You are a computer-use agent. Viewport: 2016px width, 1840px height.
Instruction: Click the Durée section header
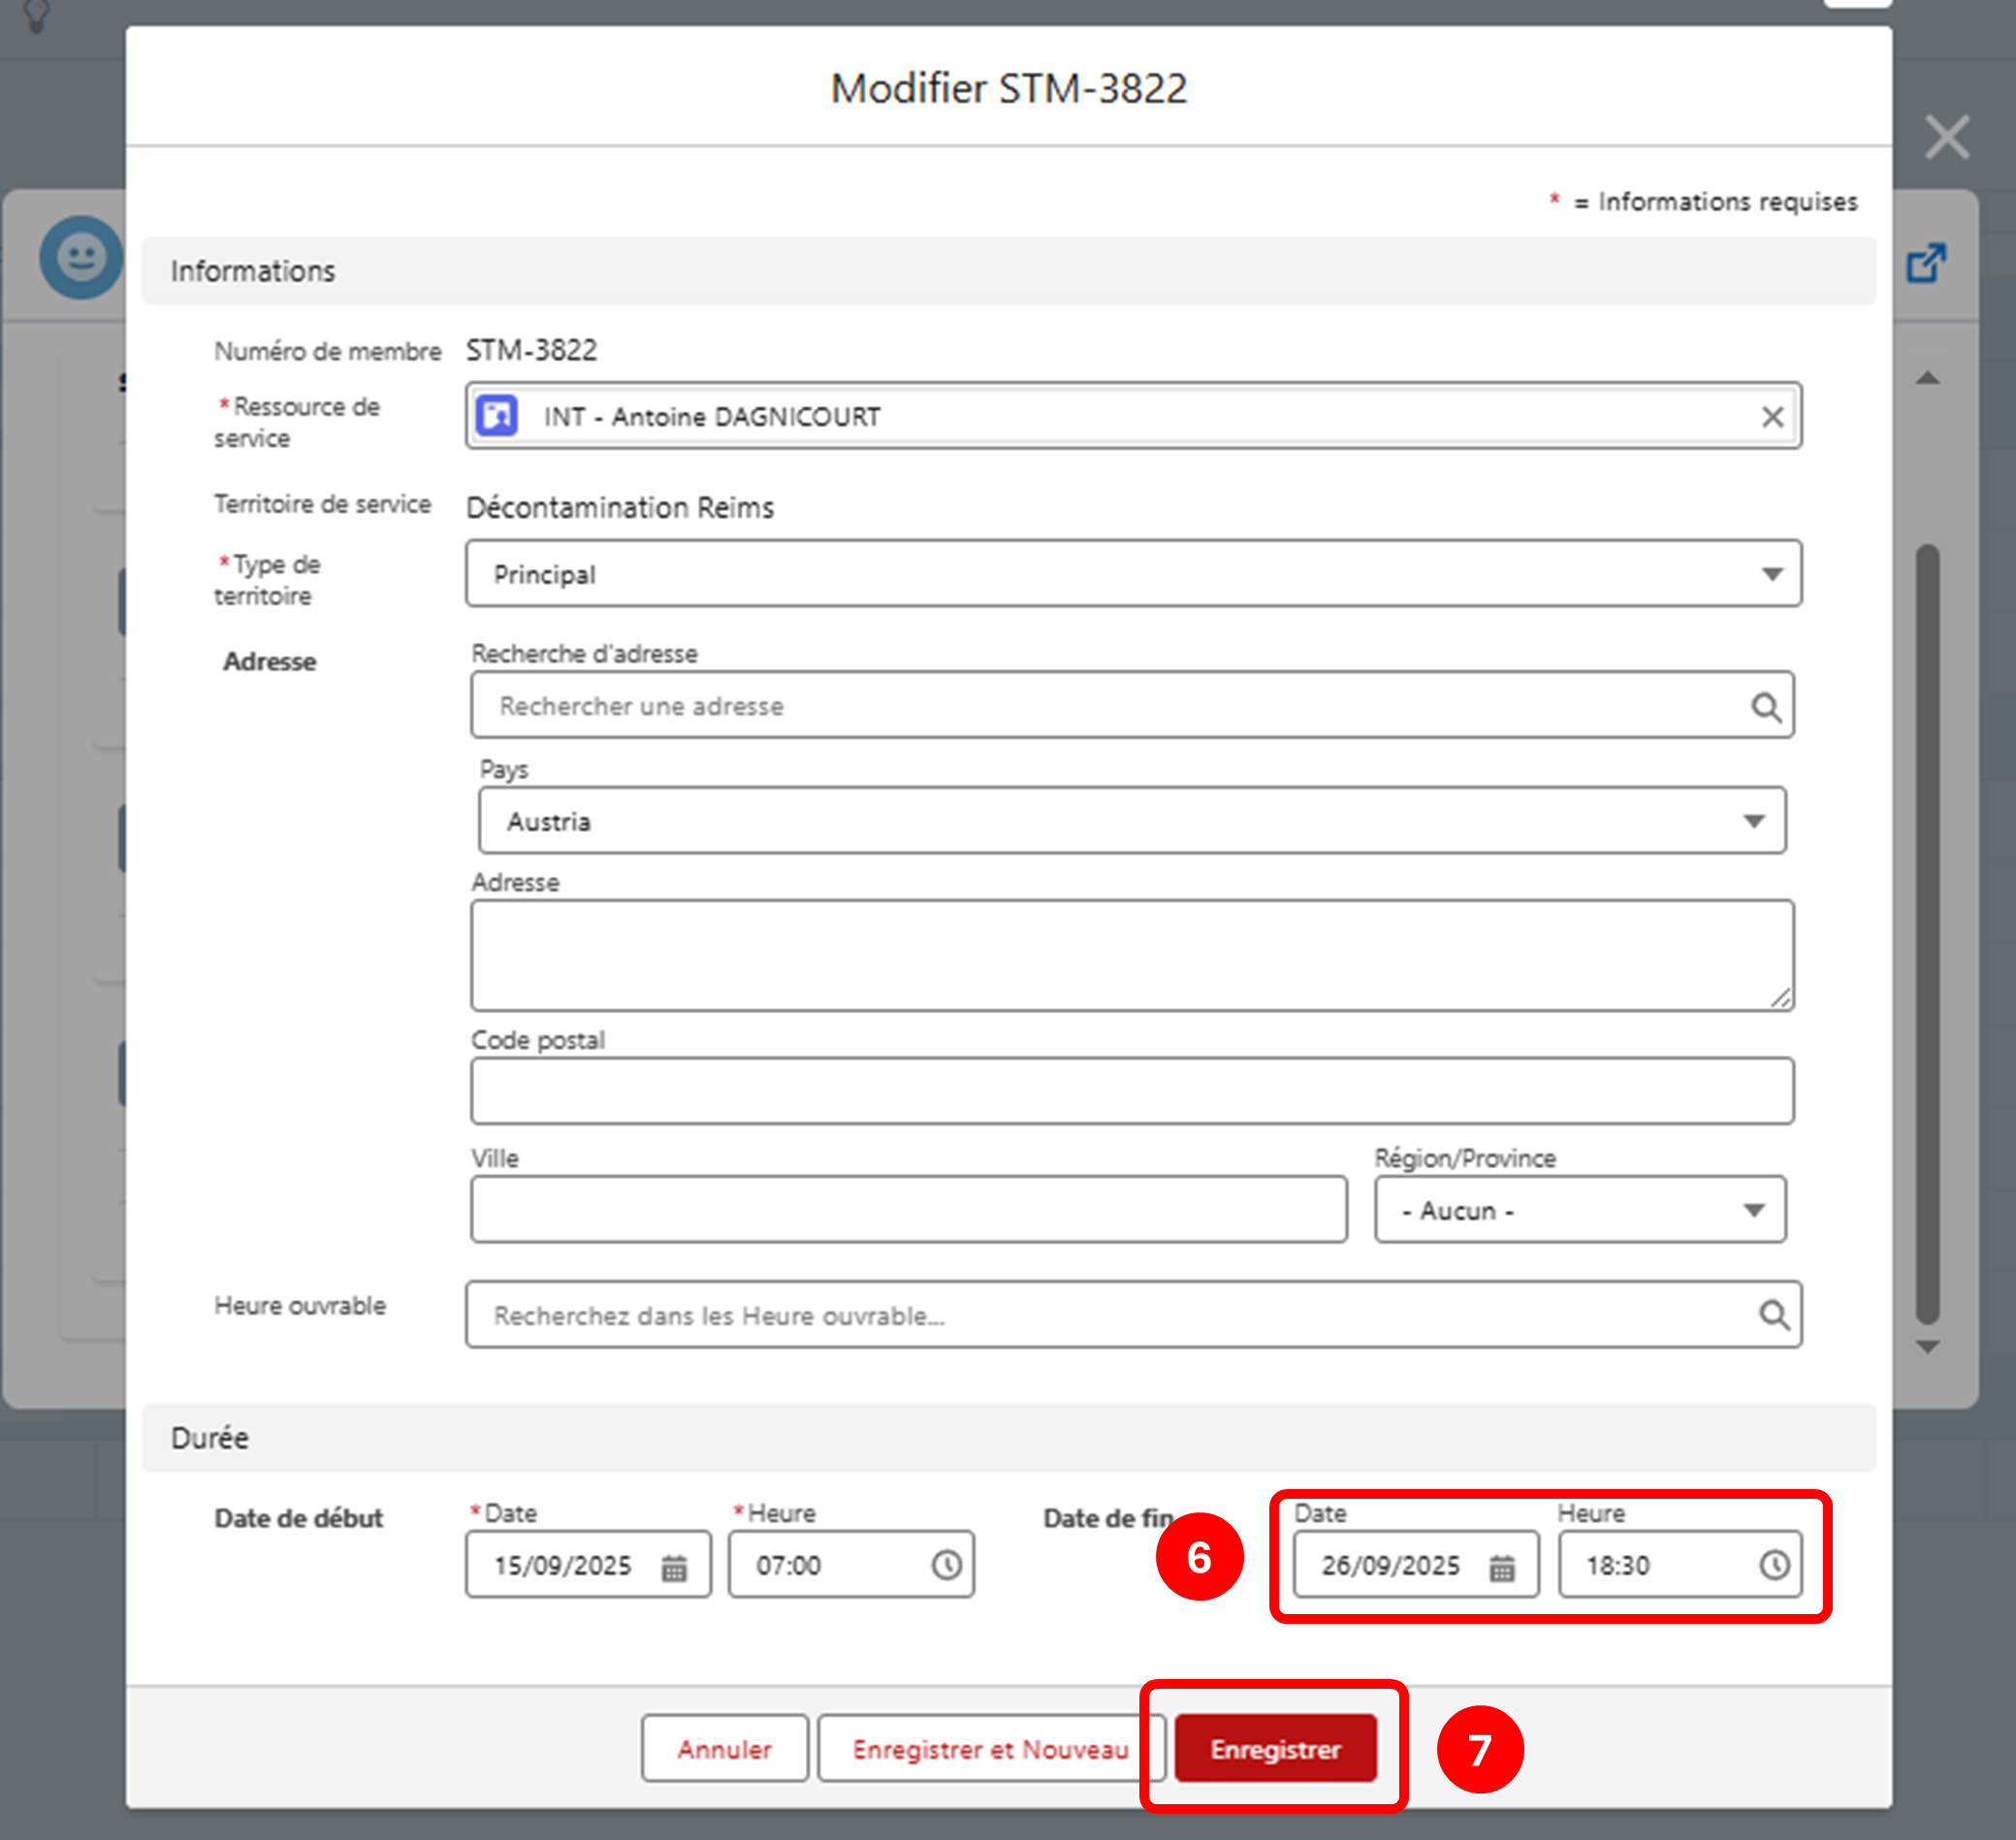(x=1008, y=1438)
